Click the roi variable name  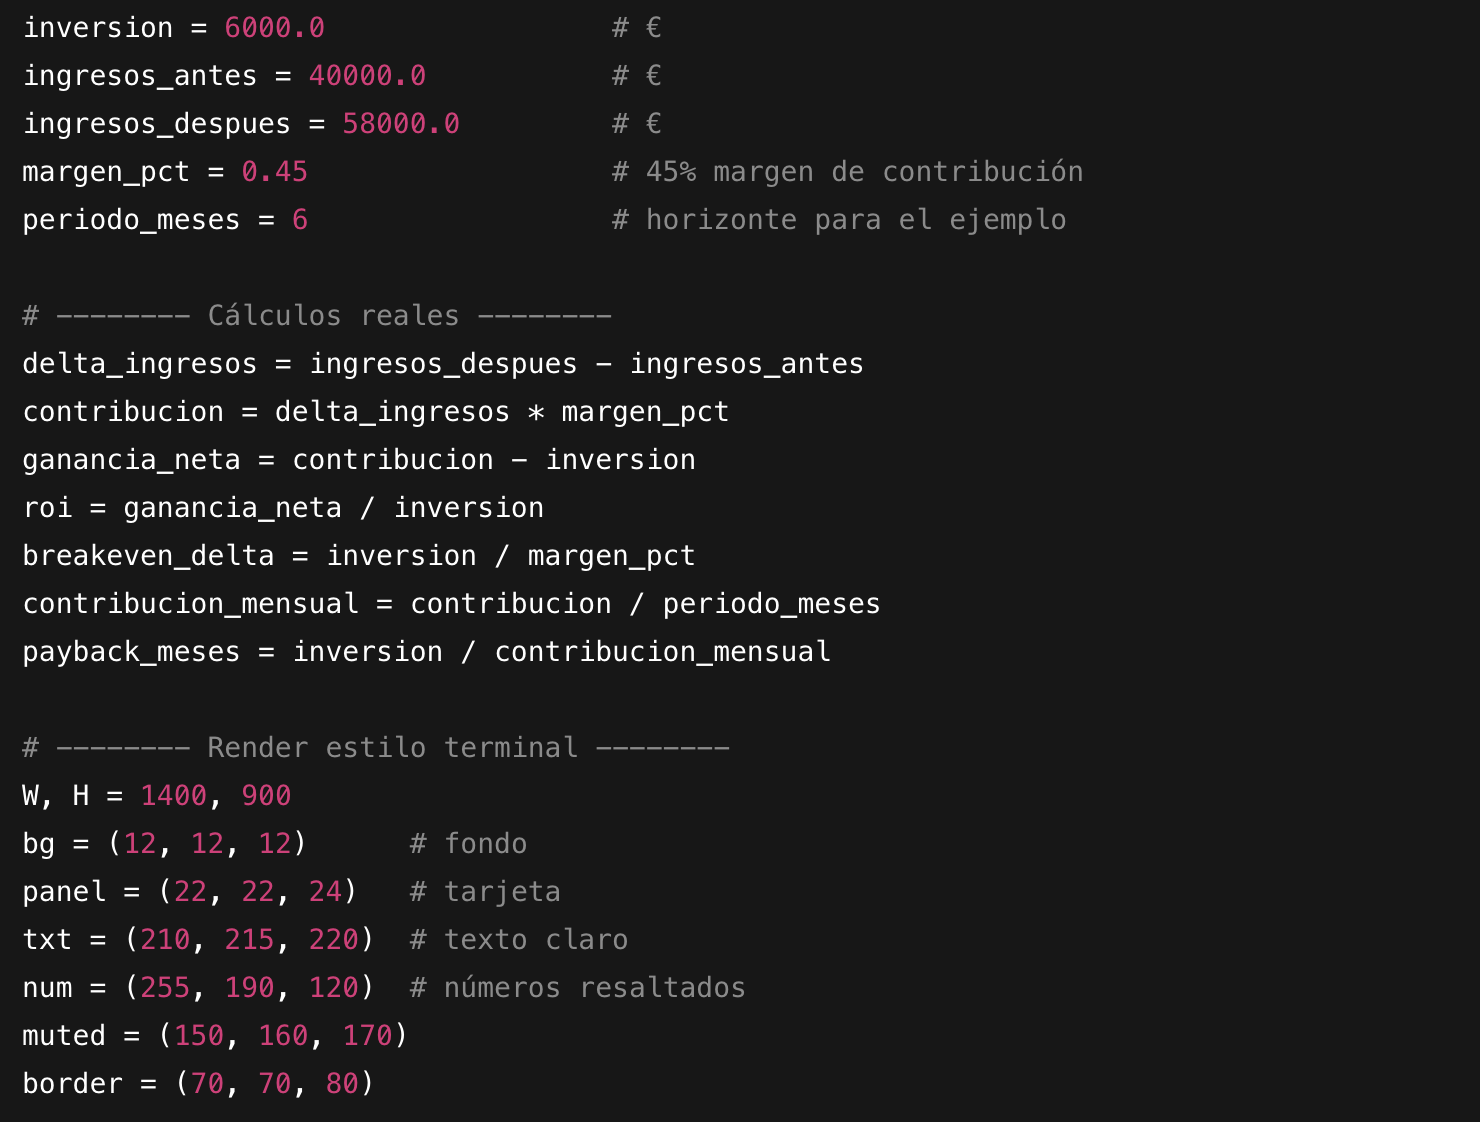[x=47, y=508]
